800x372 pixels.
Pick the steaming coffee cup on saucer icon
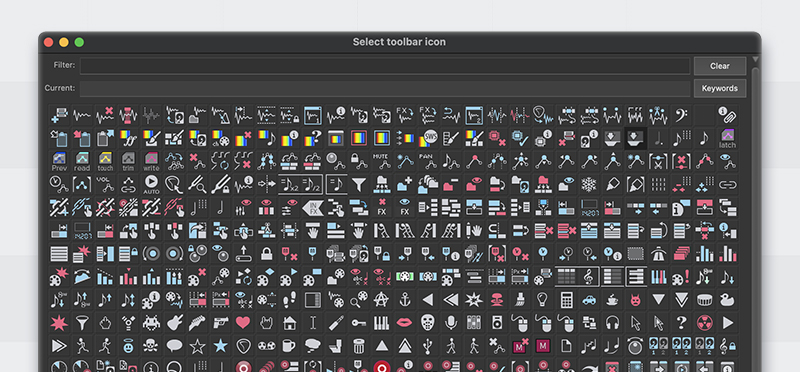612,300
